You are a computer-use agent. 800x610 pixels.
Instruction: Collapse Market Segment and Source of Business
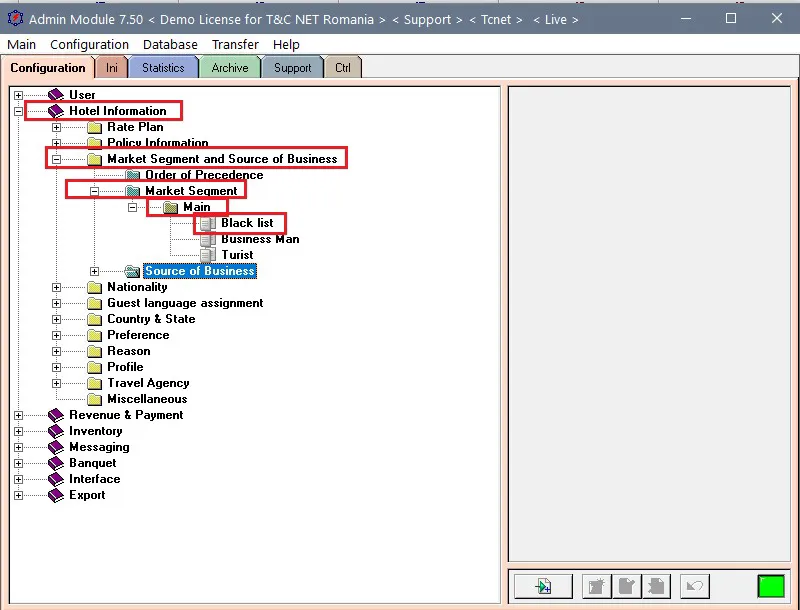click(57, 159)
